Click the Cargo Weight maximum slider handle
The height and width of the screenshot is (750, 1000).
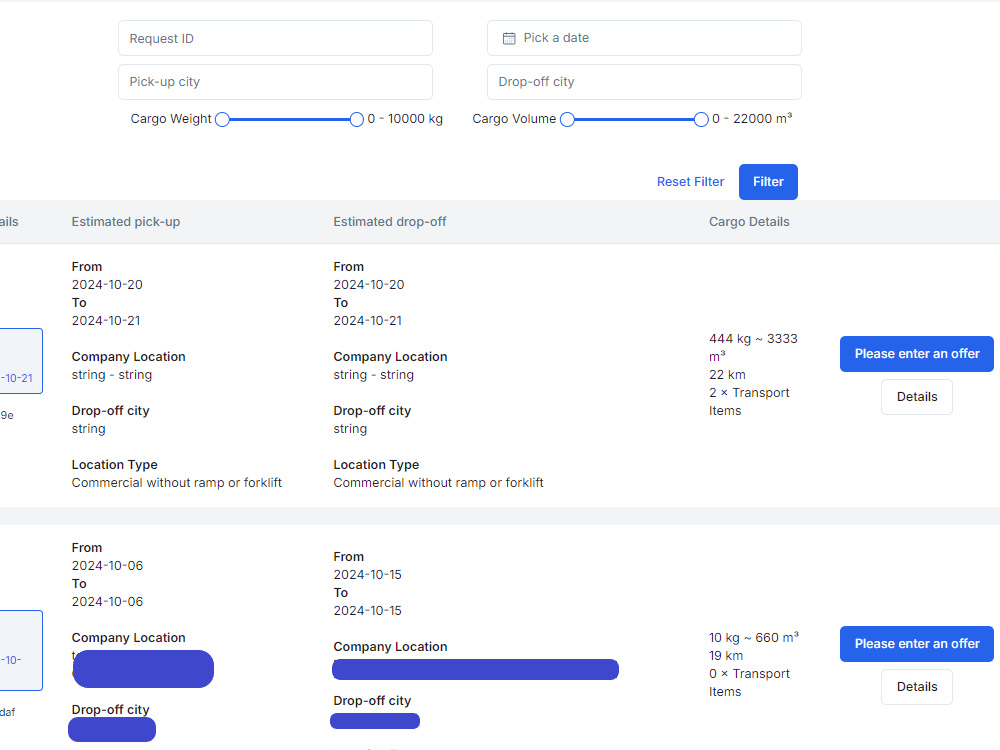pos(357,119)
